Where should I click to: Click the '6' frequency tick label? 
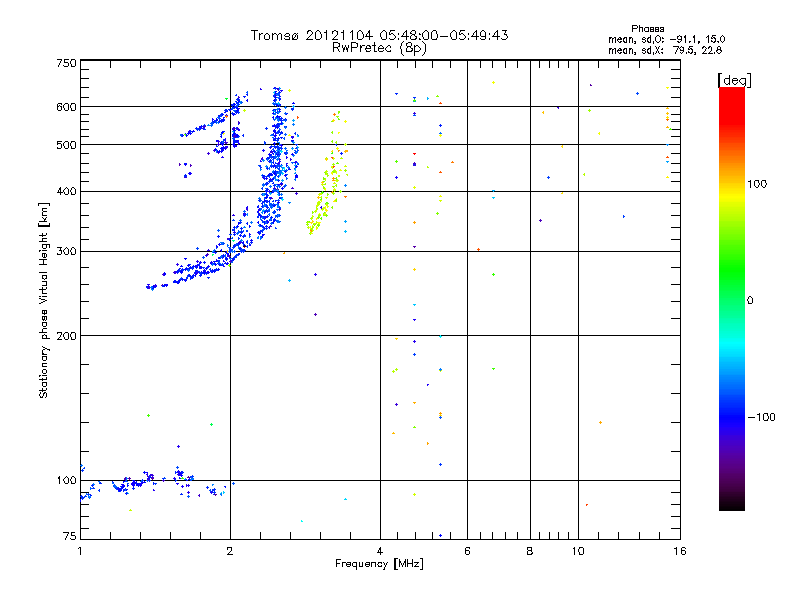(467, 551)
